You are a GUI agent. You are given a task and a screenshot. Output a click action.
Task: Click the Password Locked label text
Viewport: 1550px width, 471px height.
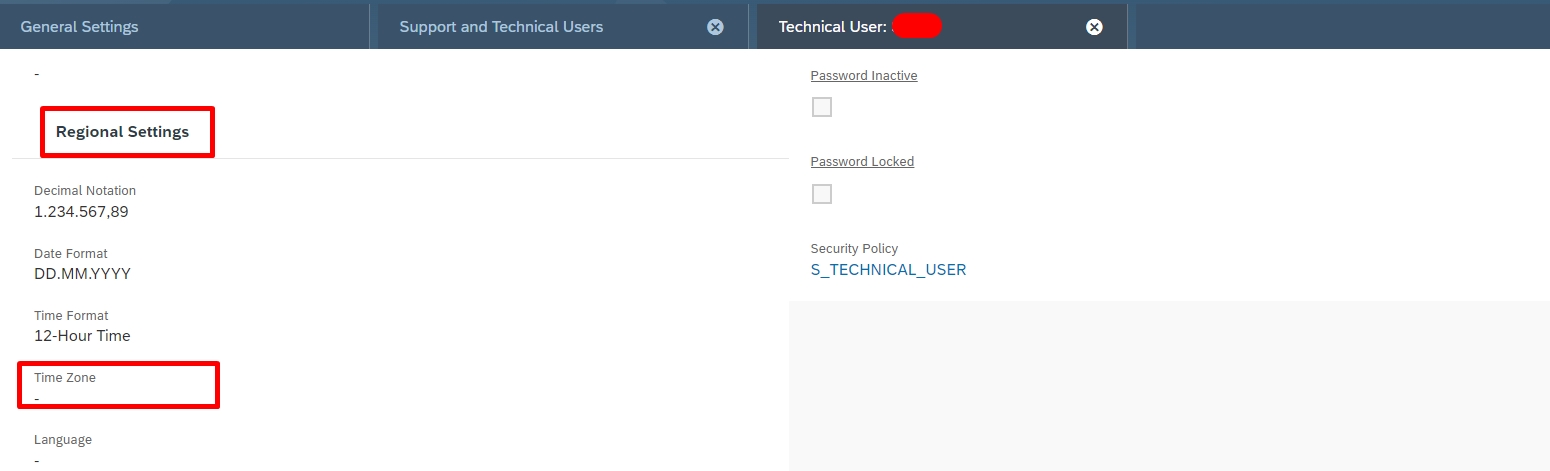click(862, 162)
